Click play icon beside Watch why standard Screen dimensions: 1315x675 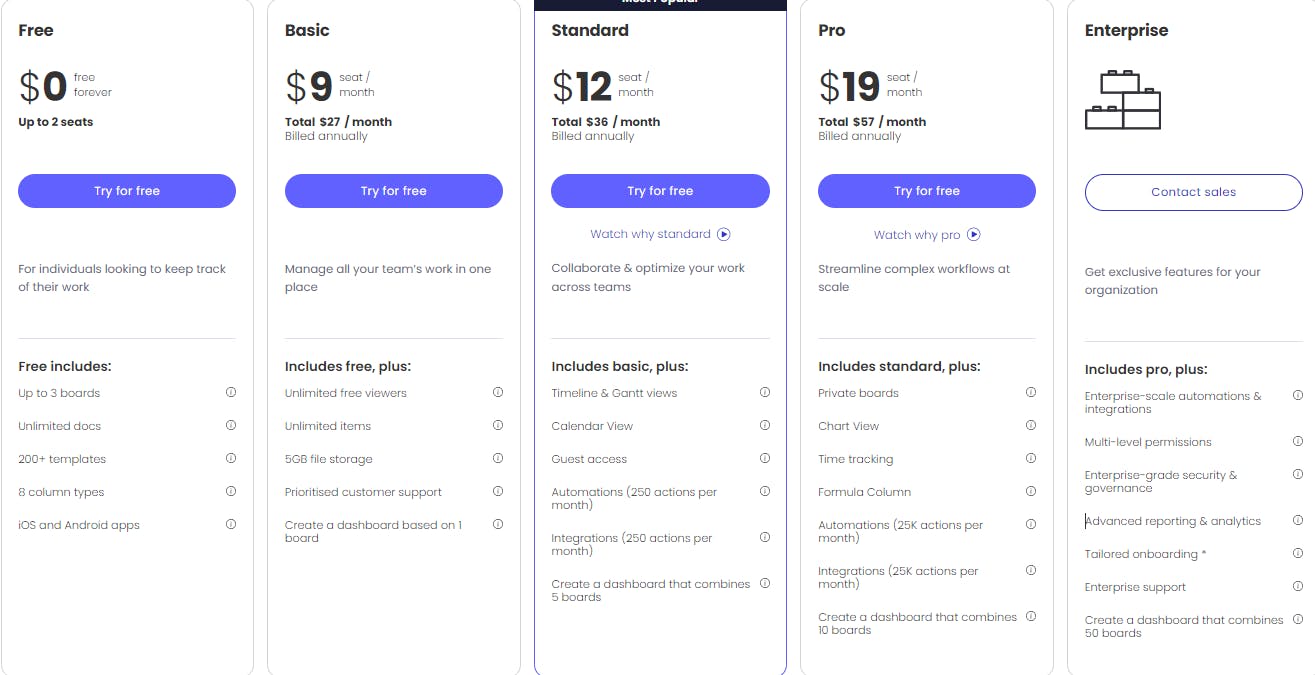point(724,234)
